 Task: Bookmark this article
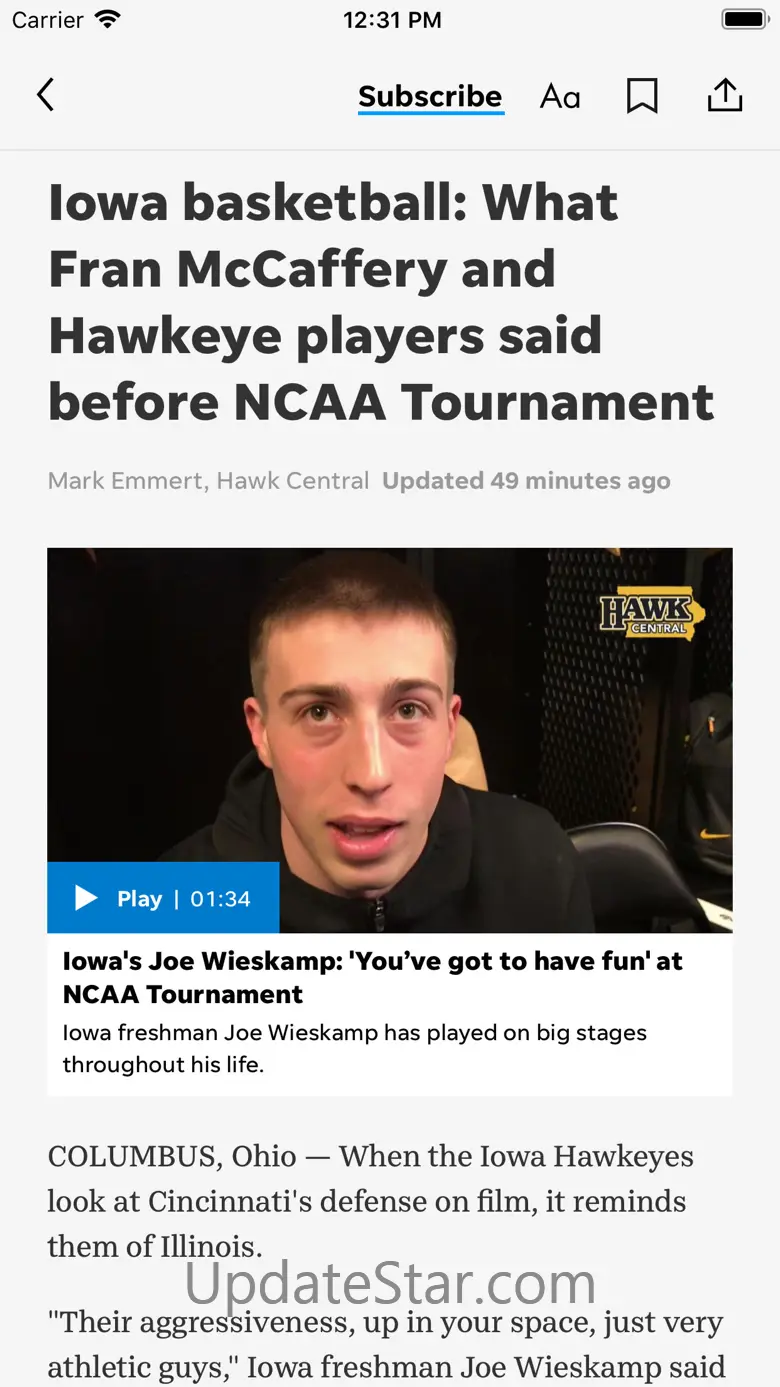[x=642, y=96]
